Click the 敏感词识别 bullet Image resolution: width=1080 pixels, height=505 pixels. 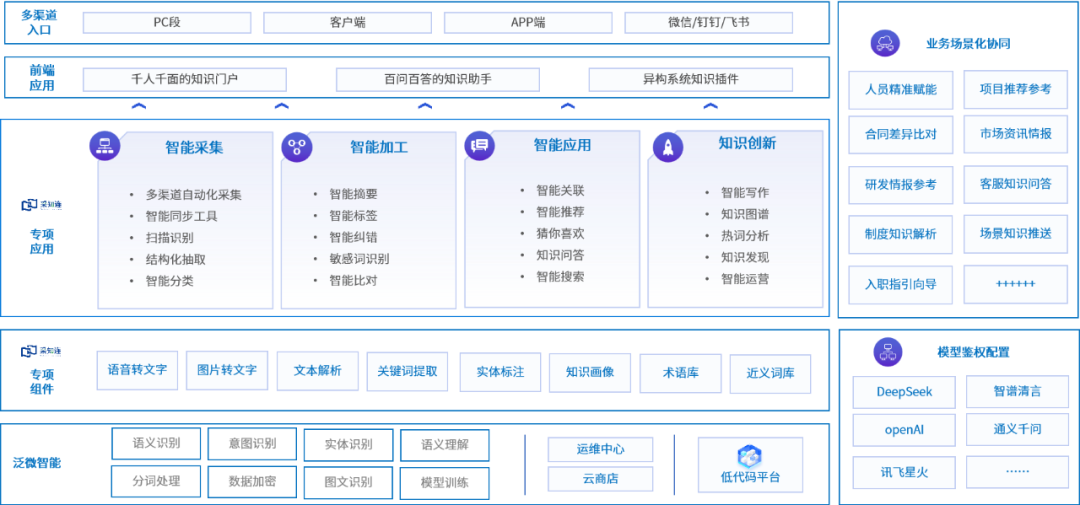tap(359, 259)
